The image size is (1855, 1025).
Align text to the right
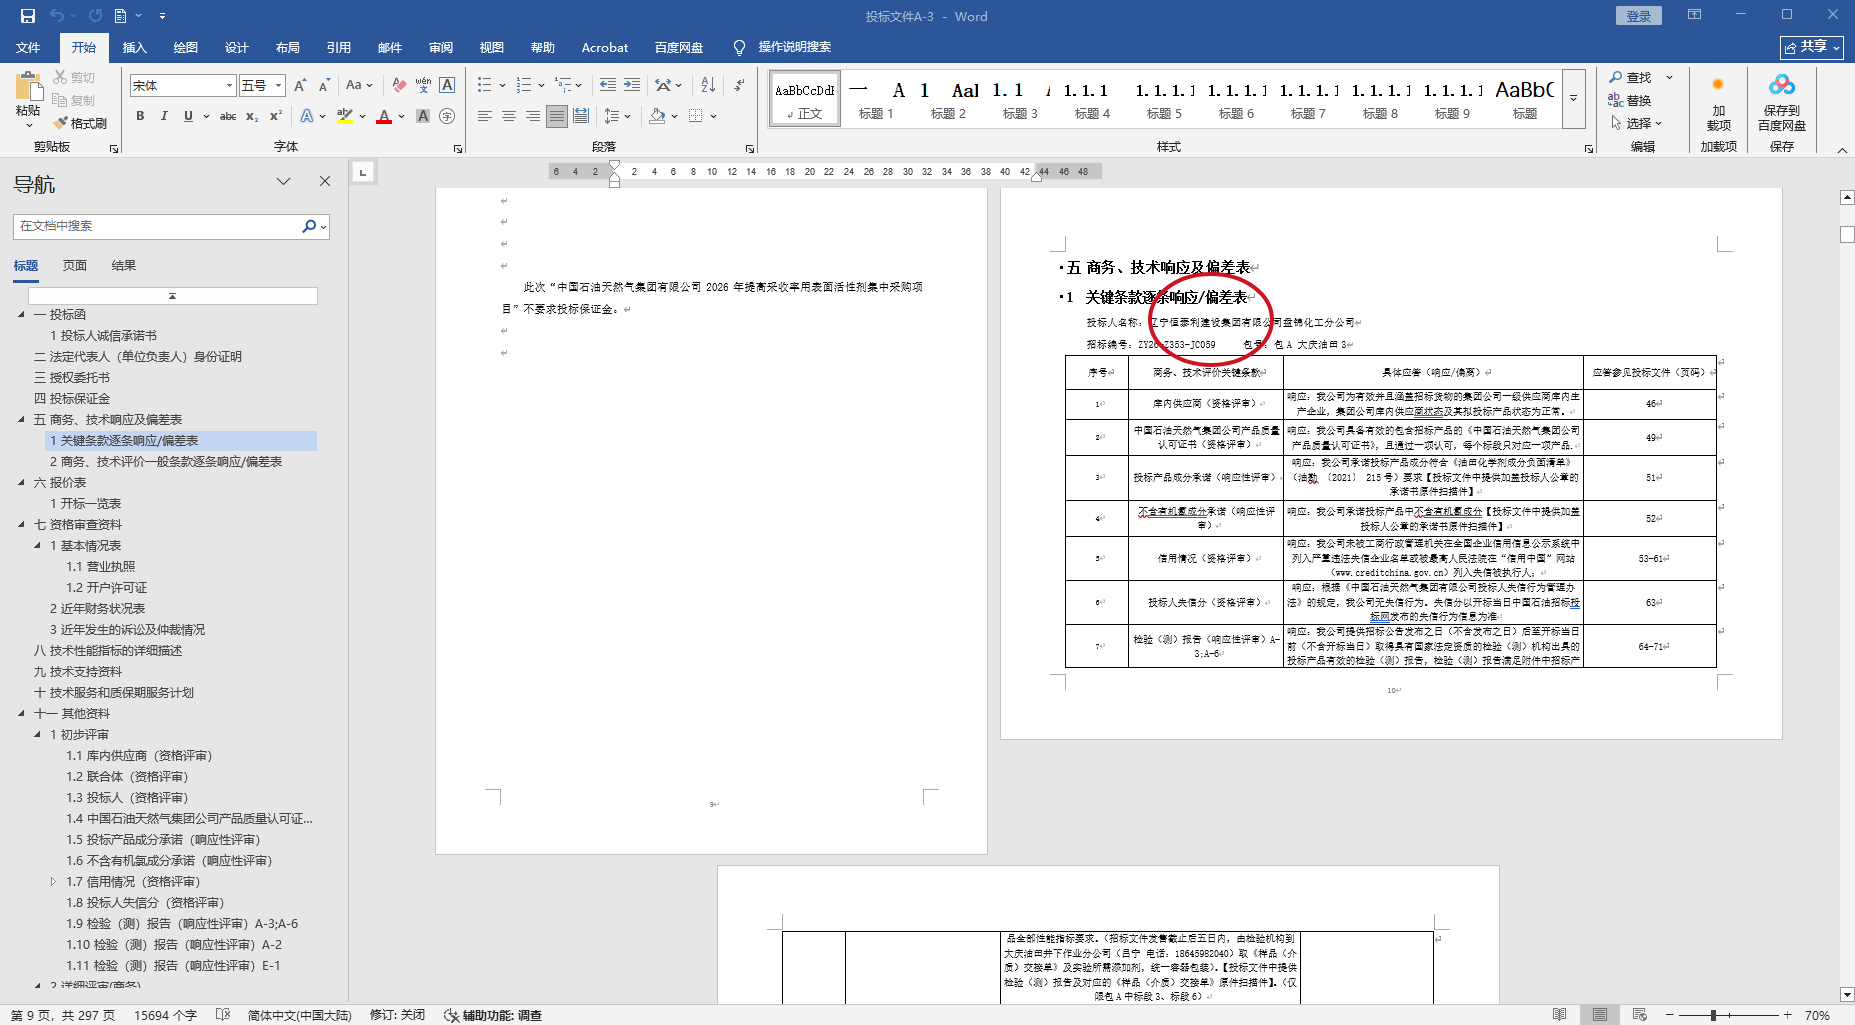pyautogui.click(x=533, y=116)
